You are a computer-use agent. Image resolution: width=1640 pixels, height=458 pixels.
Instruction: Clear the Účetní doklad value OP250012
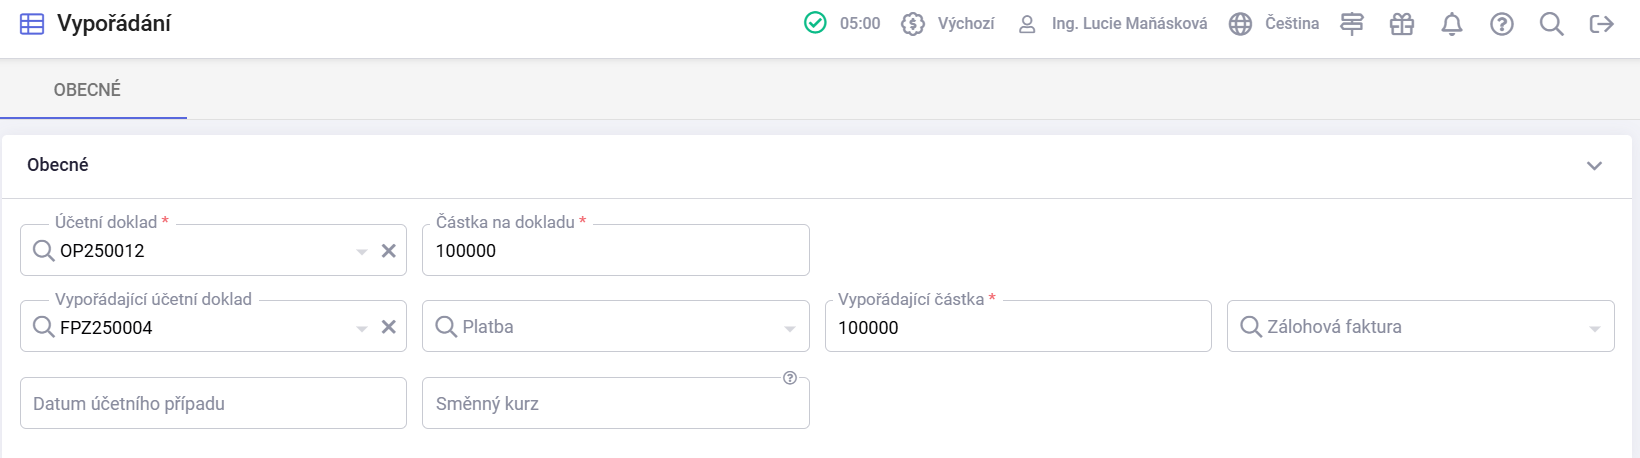(x=389, y=251)
